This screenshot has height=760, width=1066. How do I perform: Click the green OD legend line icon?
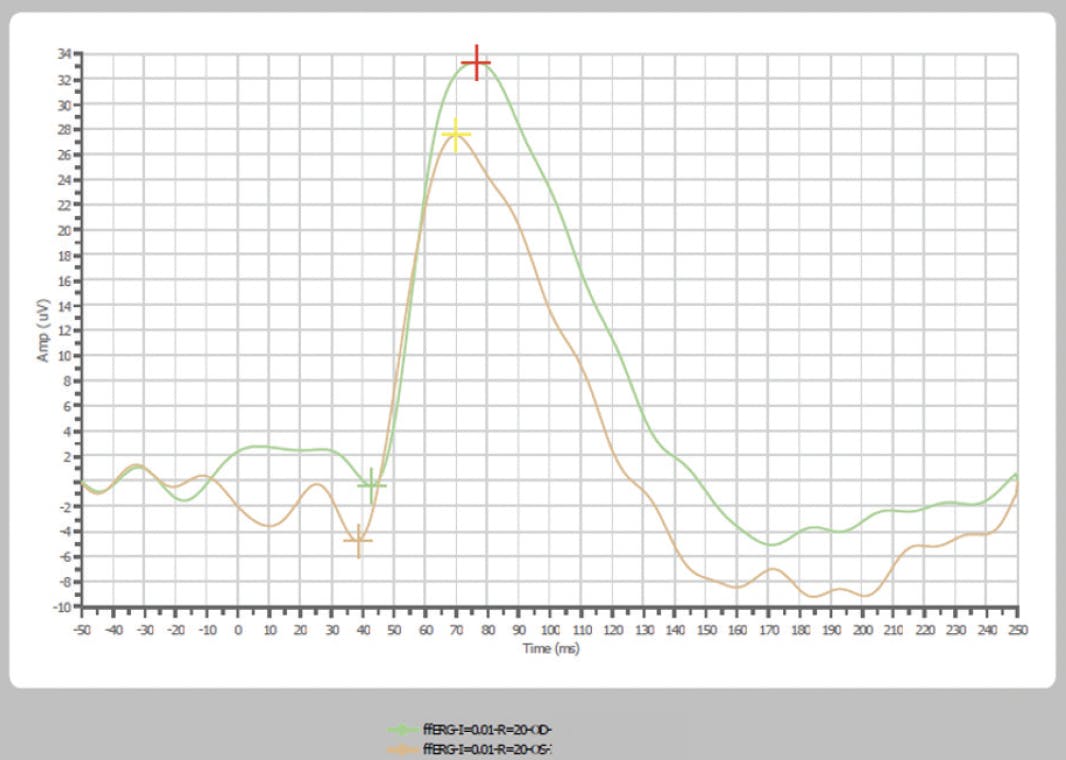(x=404, y=730)
